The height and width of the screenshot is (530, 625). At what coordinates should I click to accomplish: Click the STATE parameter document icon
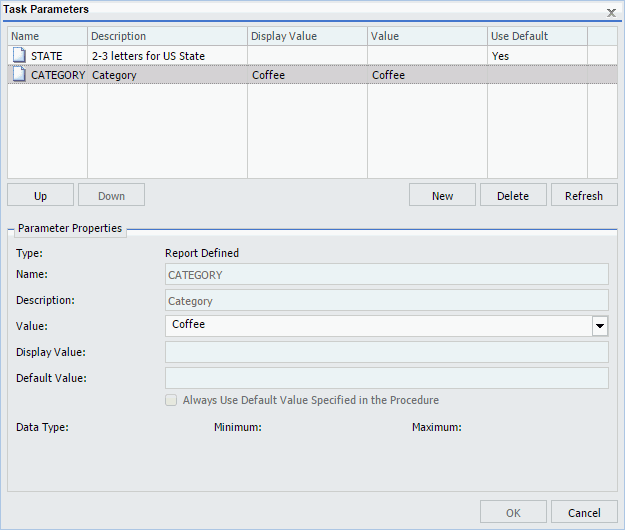[18, 56]
